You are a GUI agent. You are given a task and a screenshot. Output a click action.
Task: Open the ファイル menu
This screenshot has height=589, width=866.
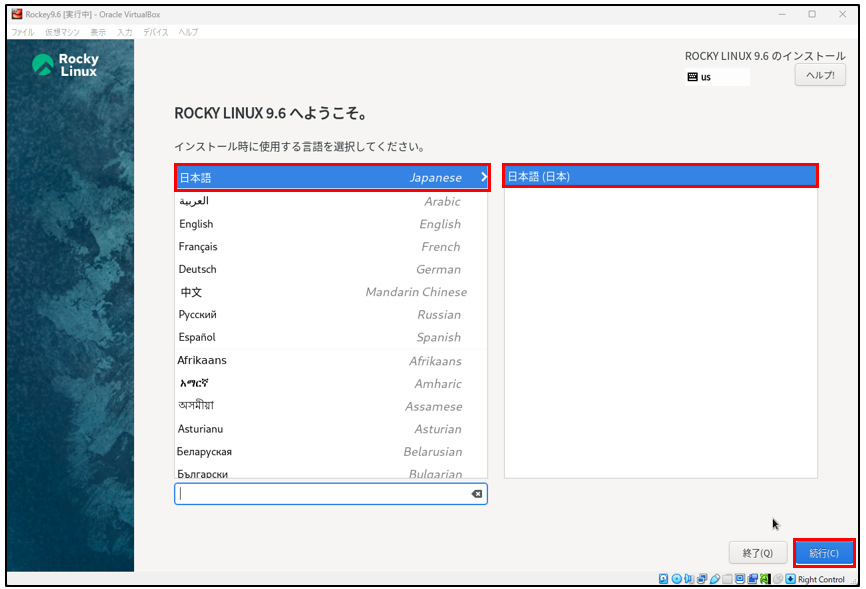[22, 32]
